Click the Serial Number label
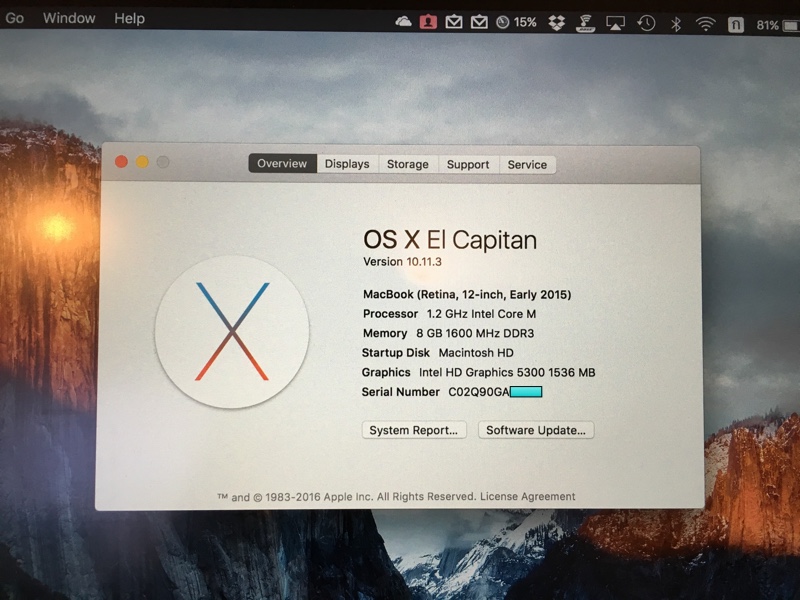The height and width of the screenshot is (600, 800). tap(401, 392)
